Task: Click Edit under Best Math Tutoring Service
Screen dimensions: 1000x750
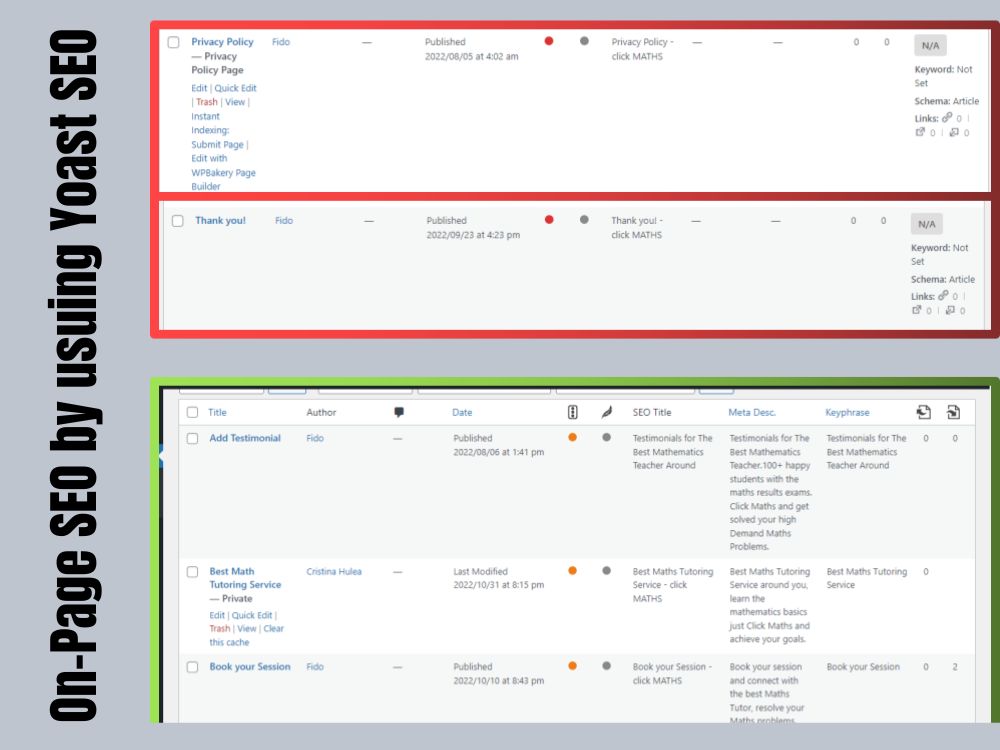Action: (217, 615)
